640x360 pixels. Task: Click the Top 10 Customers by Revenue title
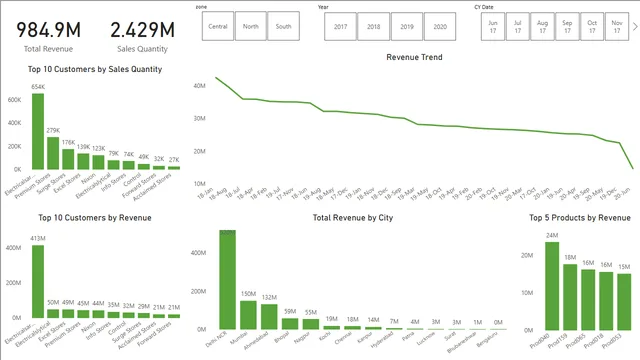pyautogui.click(x=95, y=218)
